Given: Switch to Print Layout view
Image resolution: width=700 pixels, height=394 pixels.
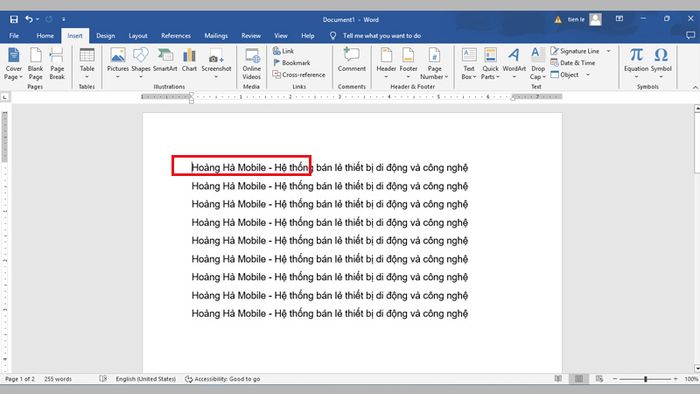Looking at the screenshot, I should point(579,379).
